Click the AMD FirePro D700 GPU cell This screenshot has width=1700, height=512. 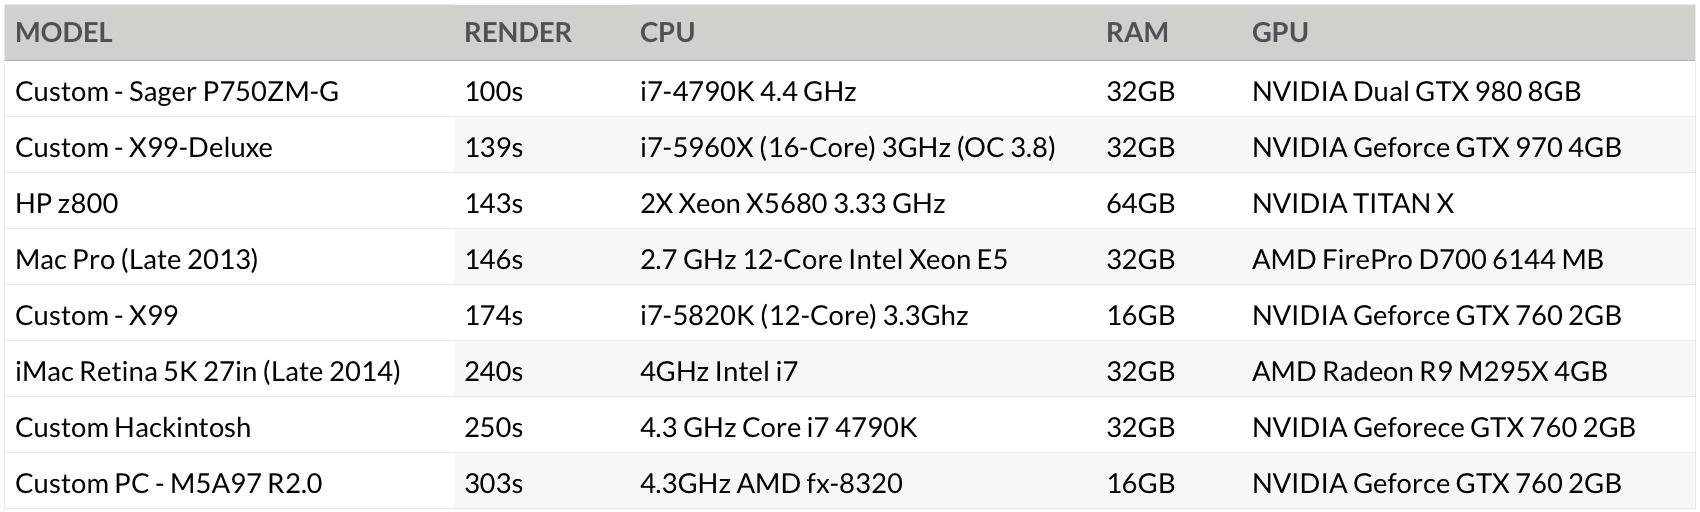click(x=1427, y=260)
